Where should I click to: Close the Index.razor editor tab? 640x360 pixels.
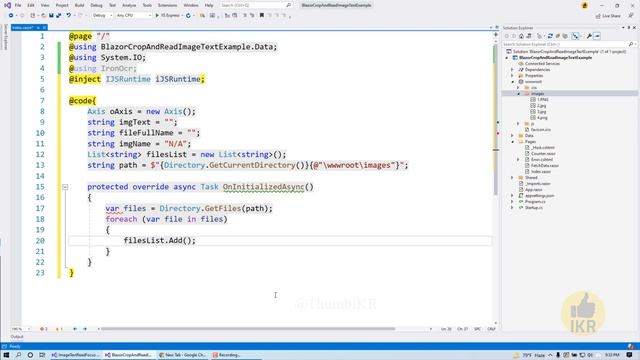point(44,27)
